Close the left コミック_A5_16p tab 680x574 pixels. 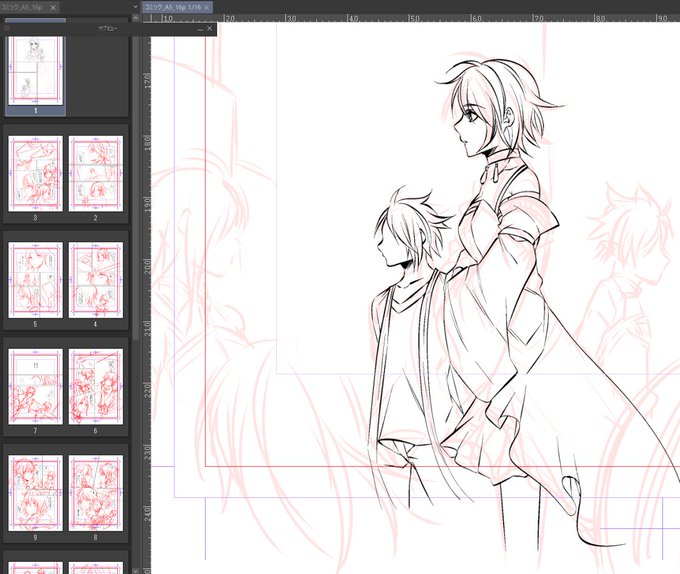click(52, 7)
